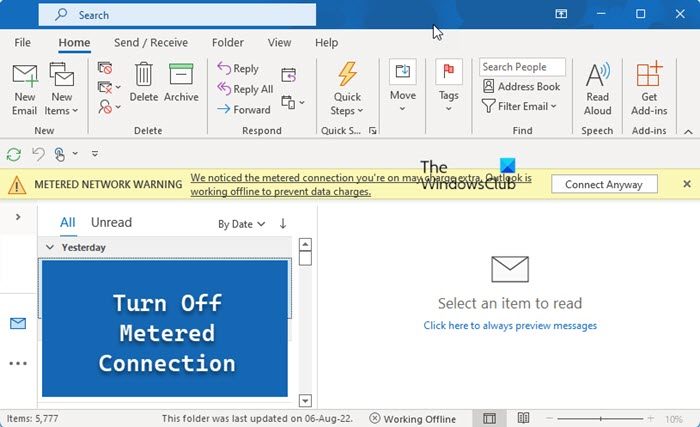Collapse the Yesterday message group

click(50, 247)
